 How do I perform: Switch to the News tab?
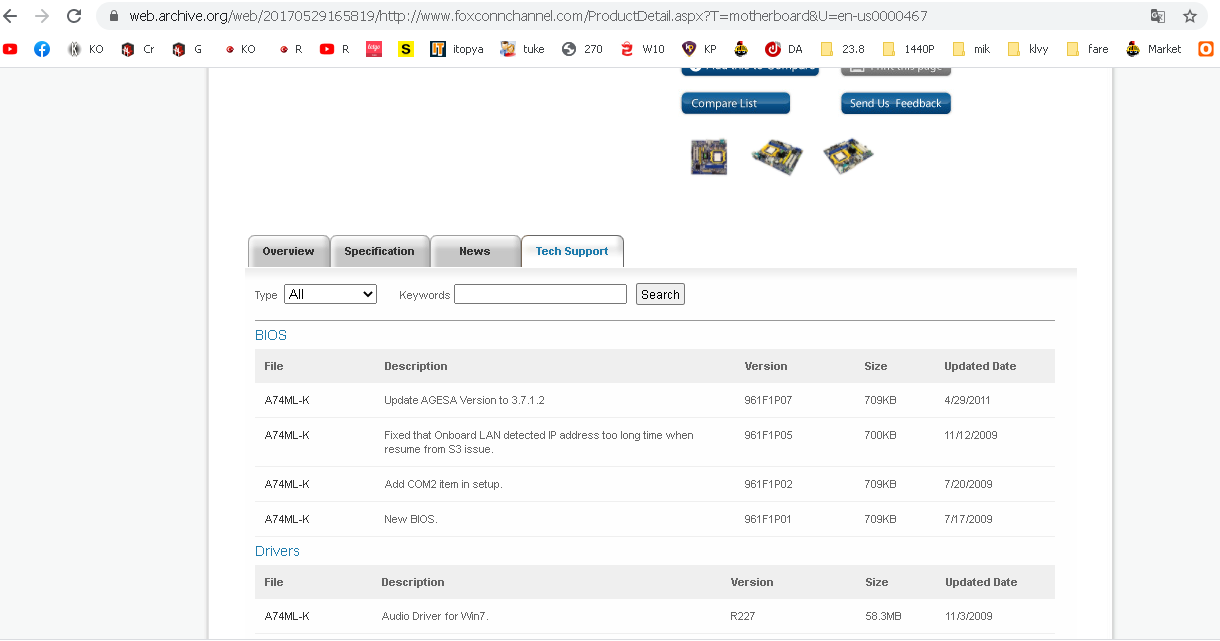click(475, 251)
